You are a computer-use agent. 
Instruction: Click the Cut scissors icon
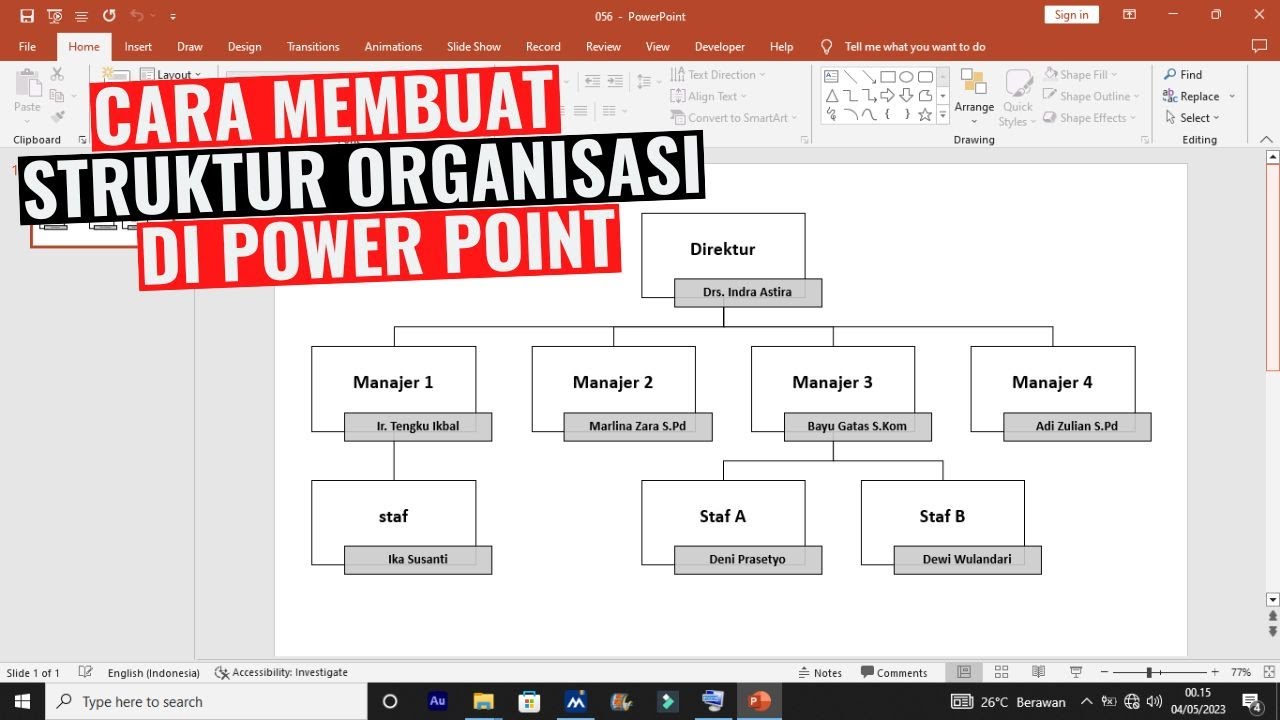[x=57, y=74]
